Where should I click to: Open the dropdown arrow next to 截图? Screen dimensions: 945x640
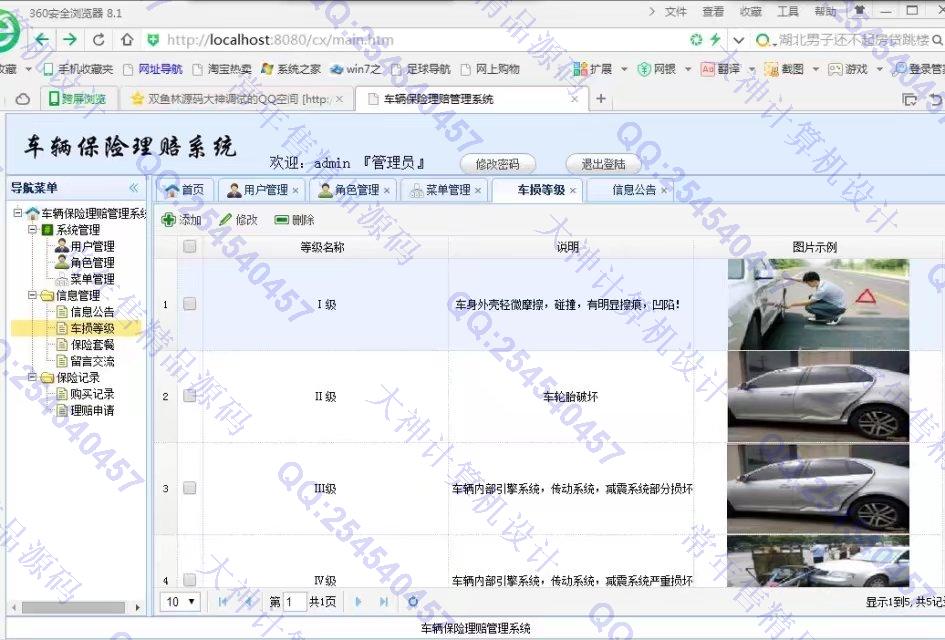(815, 69)
